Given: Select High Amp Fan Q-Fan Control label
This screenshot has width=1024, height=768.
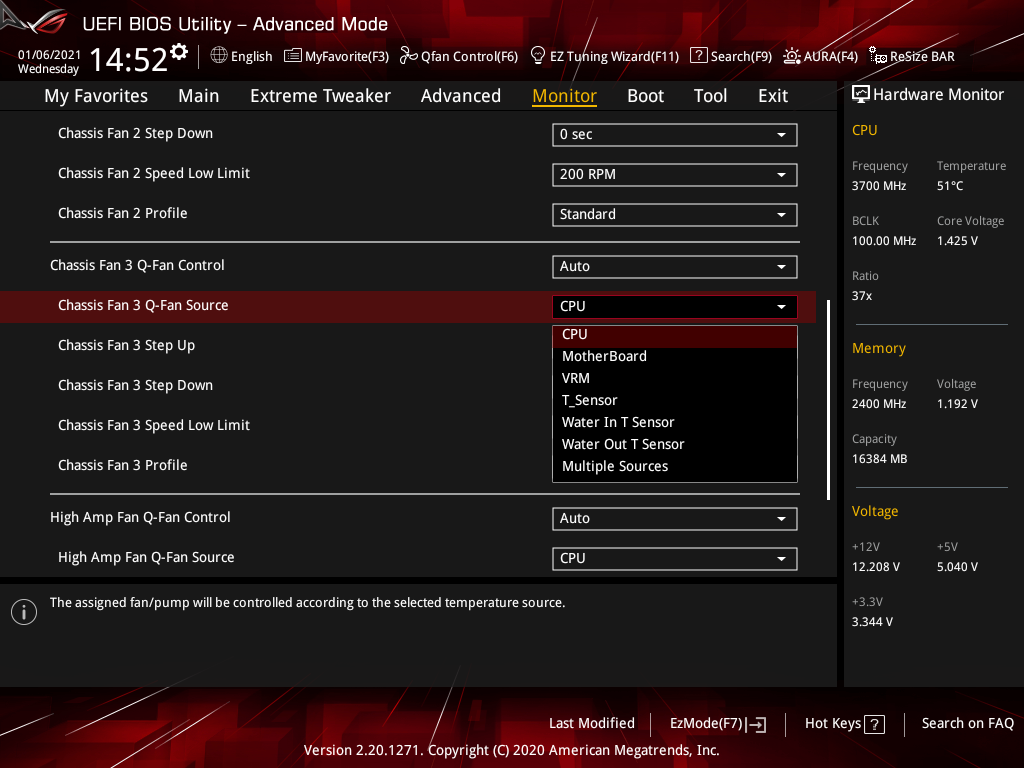Looking at the screenshot, I should coord(140,517).
